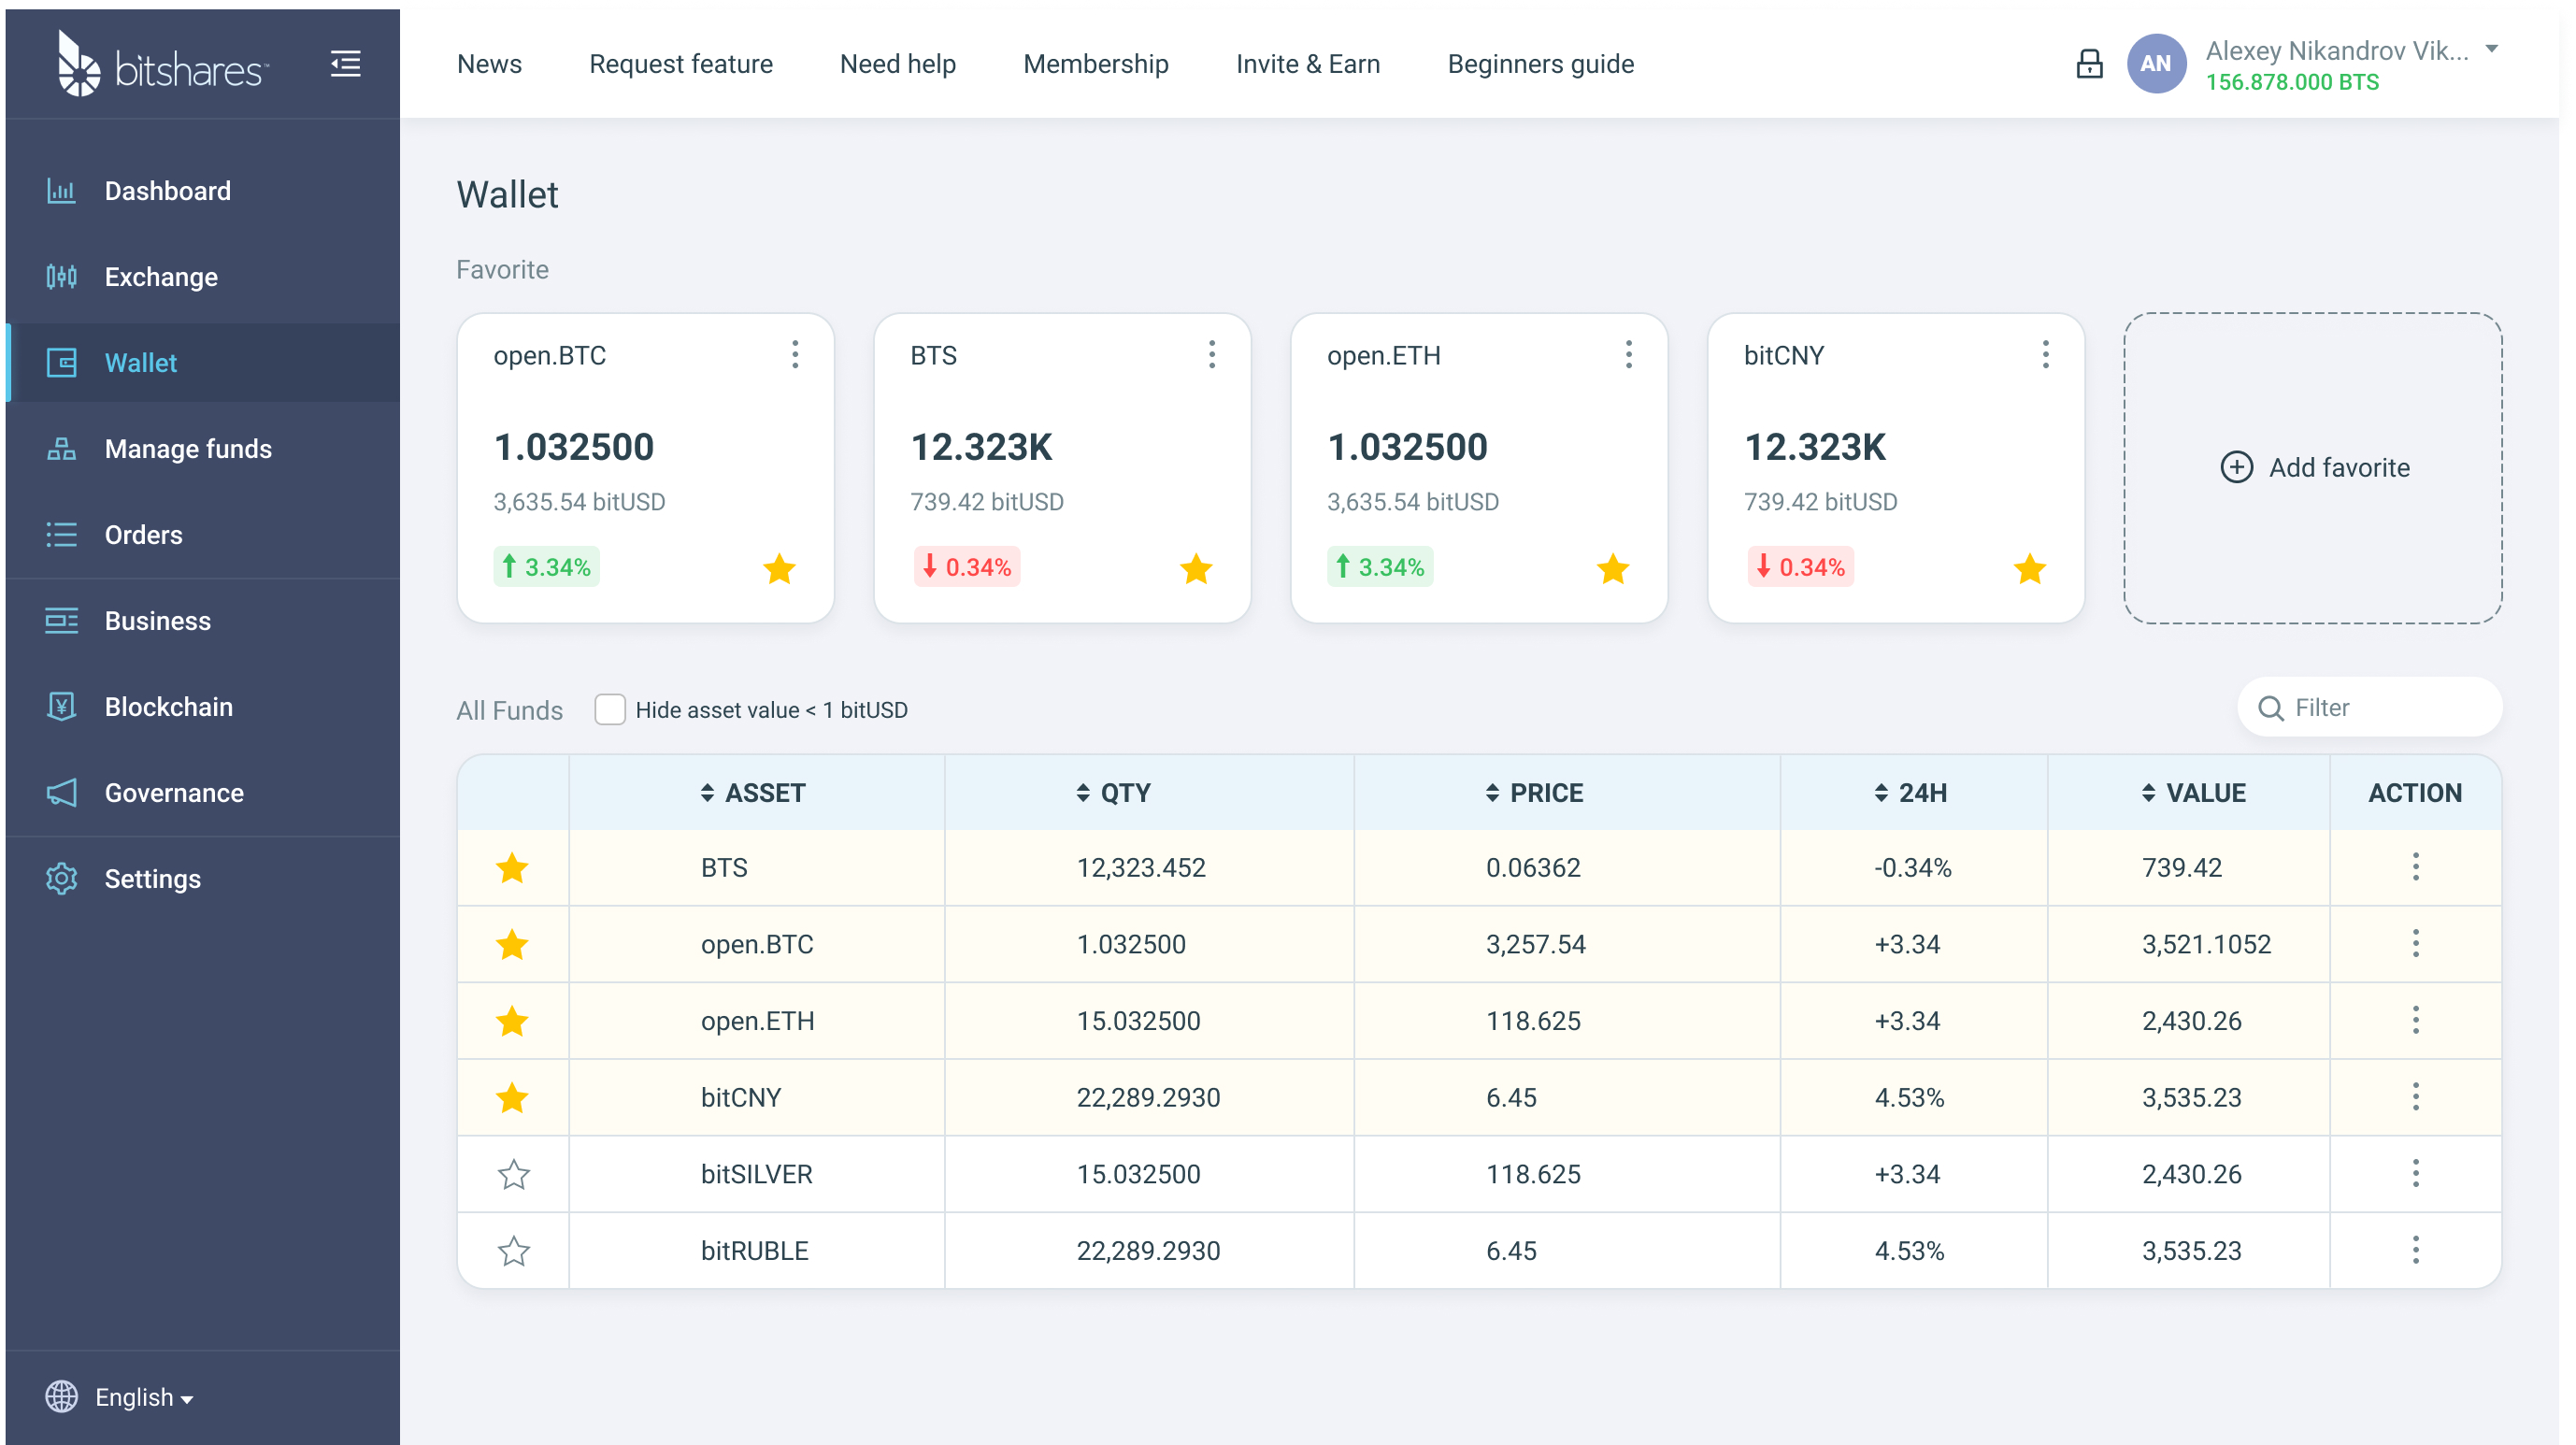Click the AN user avatar
The image size is (2576, 1445).
pos(2156,64)
